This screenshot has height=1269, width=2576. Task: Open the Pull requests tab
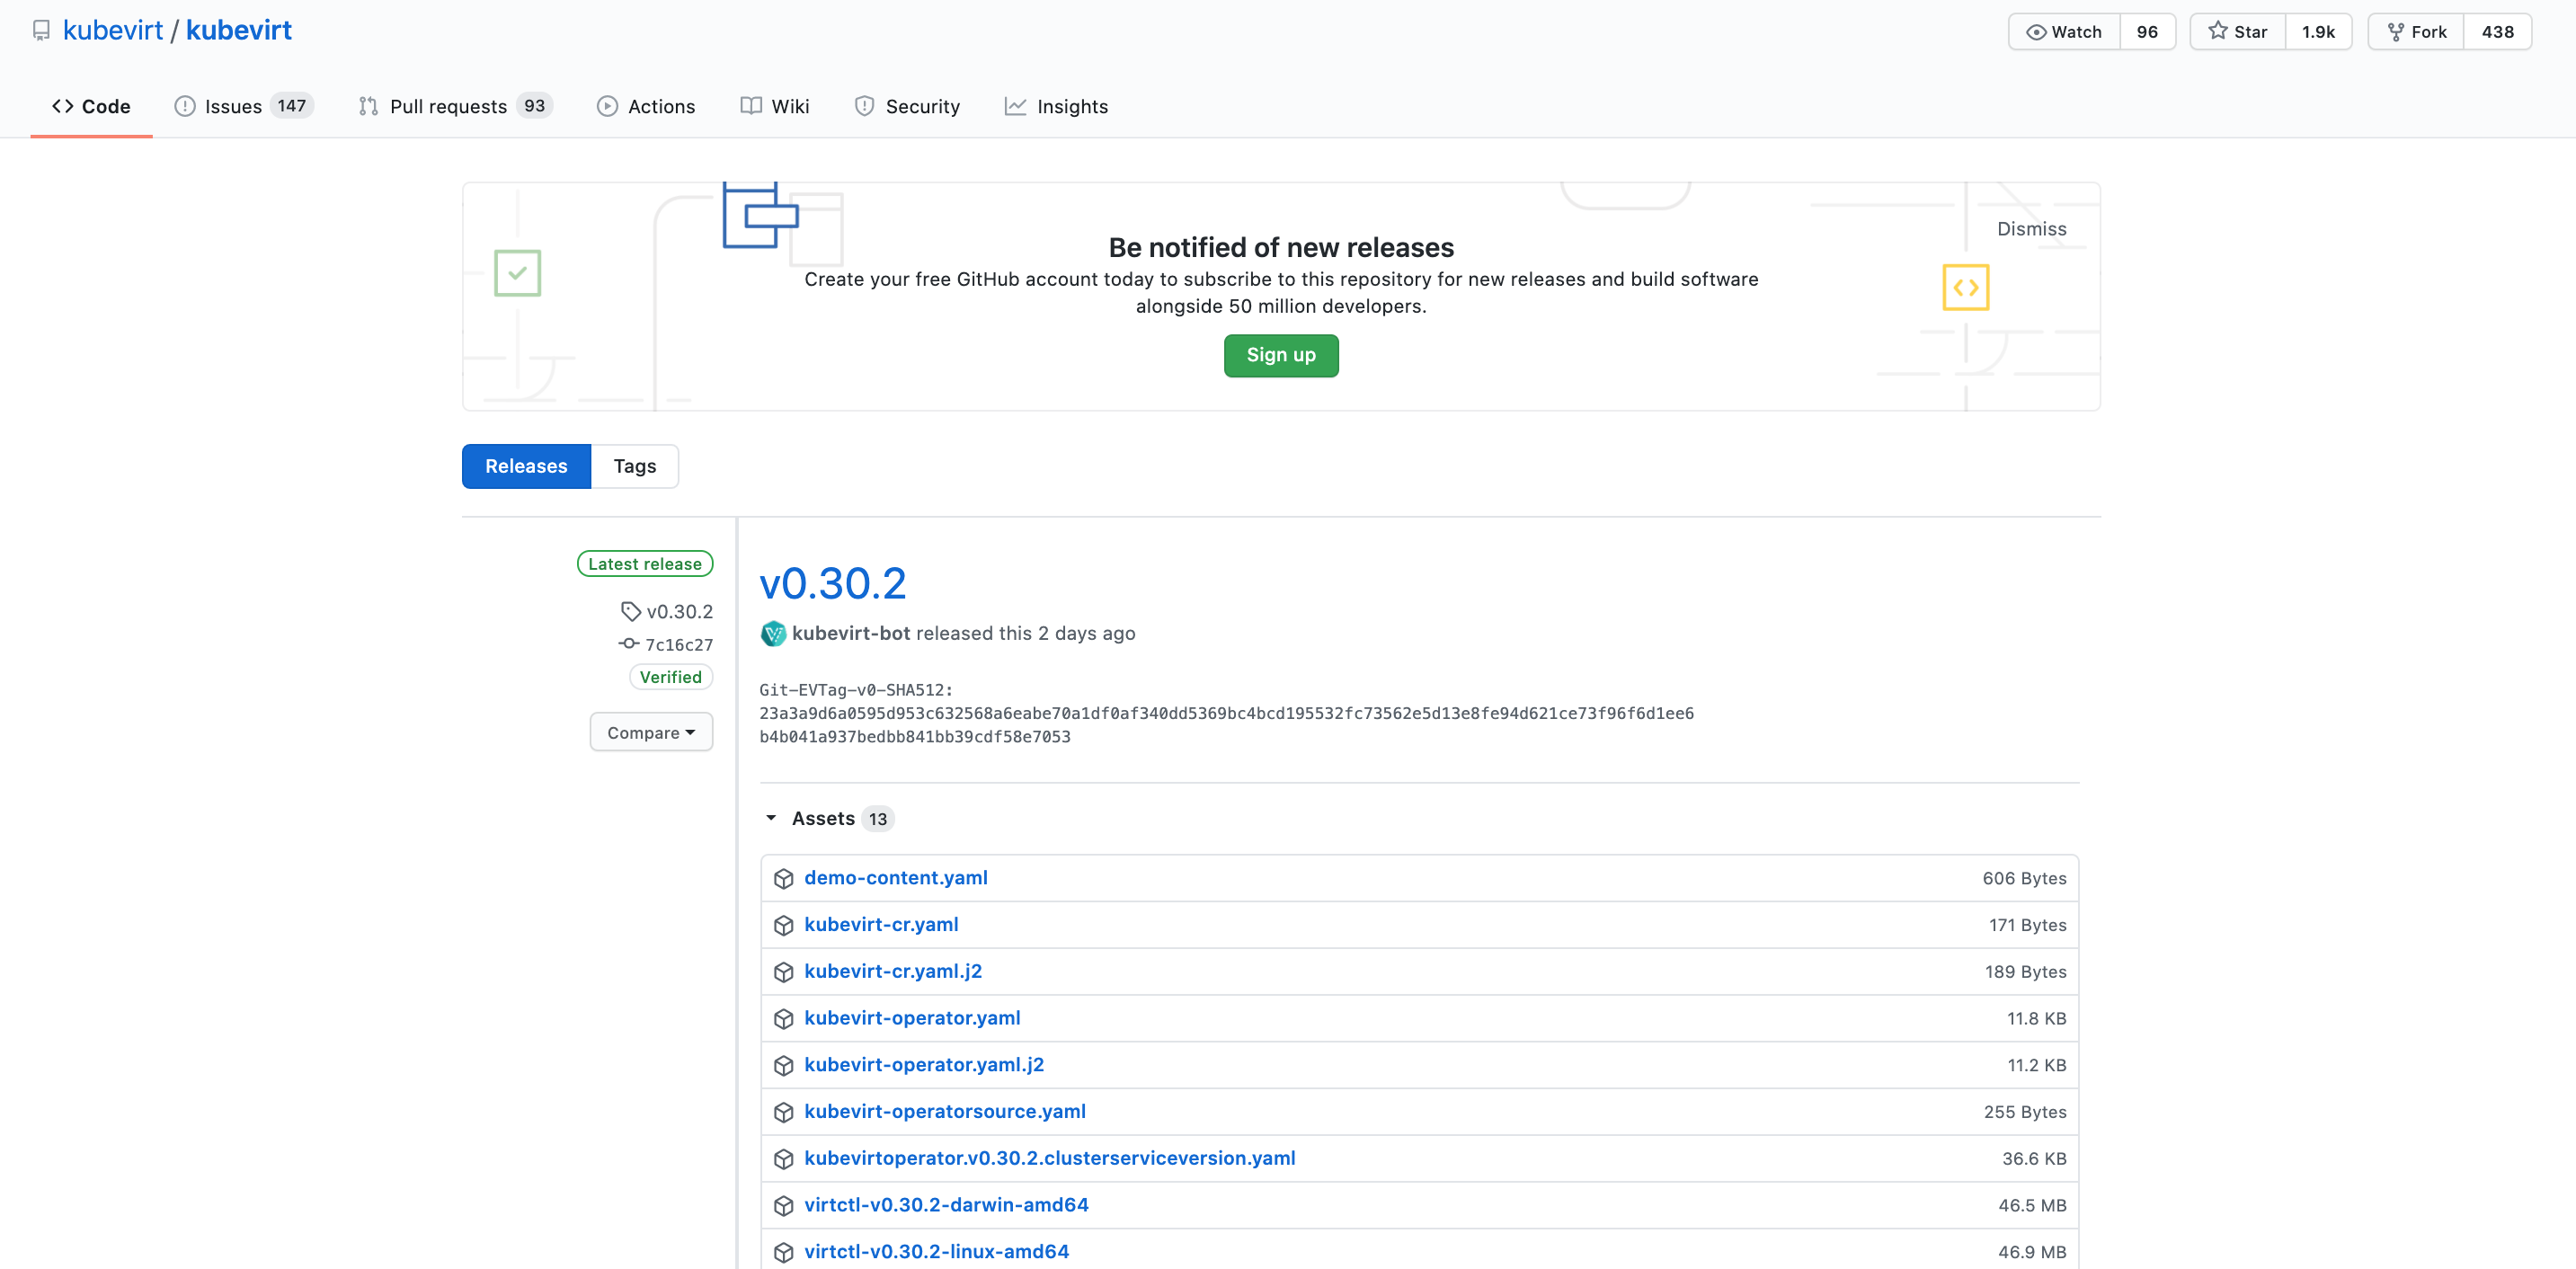click(x=455, y=106)
